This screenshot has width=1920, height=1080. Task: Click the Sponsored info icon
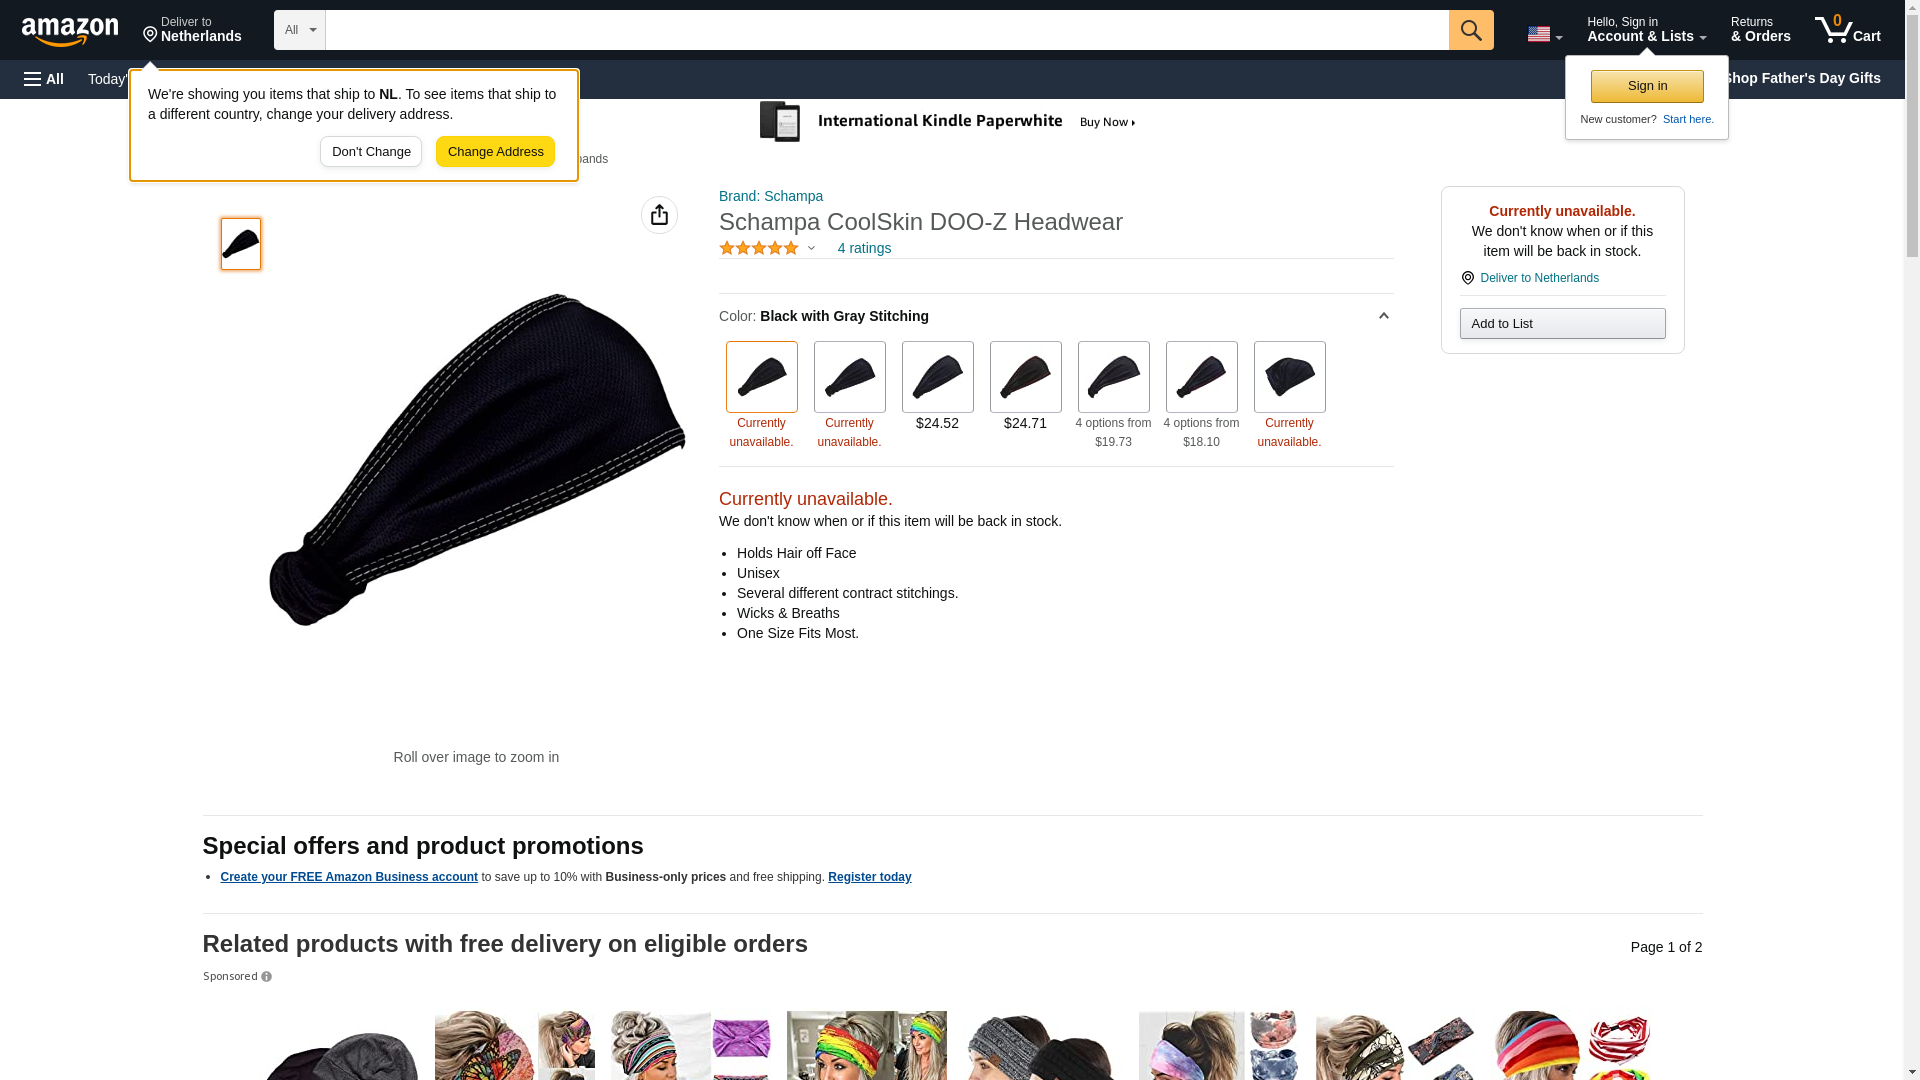266,977
